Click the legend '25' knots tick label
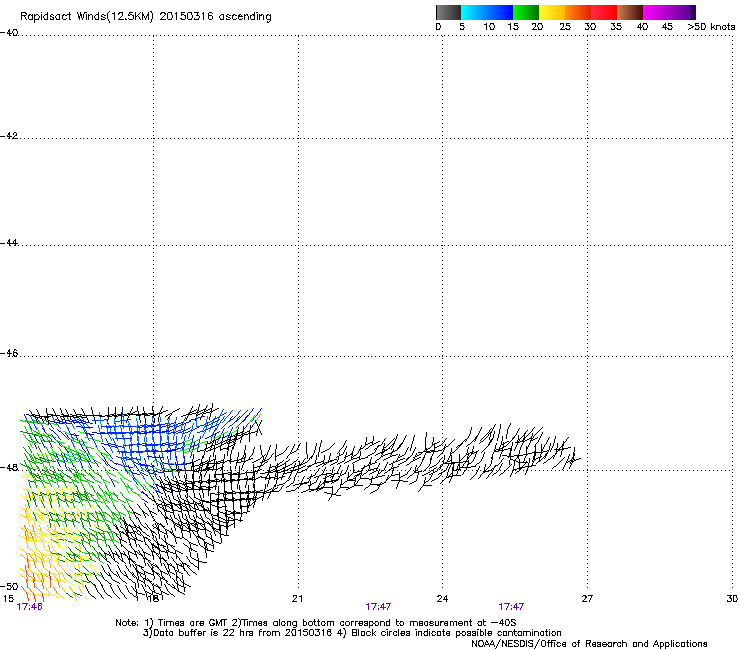Viewport: 740px width, 650px height. point(565,27)
